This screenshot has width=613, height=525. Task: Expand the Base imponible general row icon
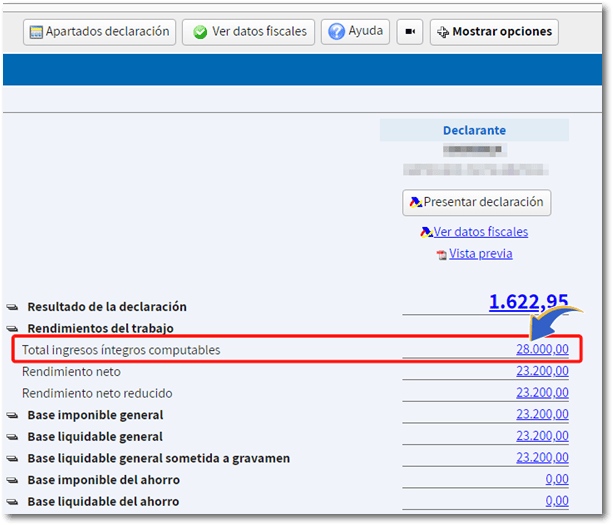click(13, 416)
